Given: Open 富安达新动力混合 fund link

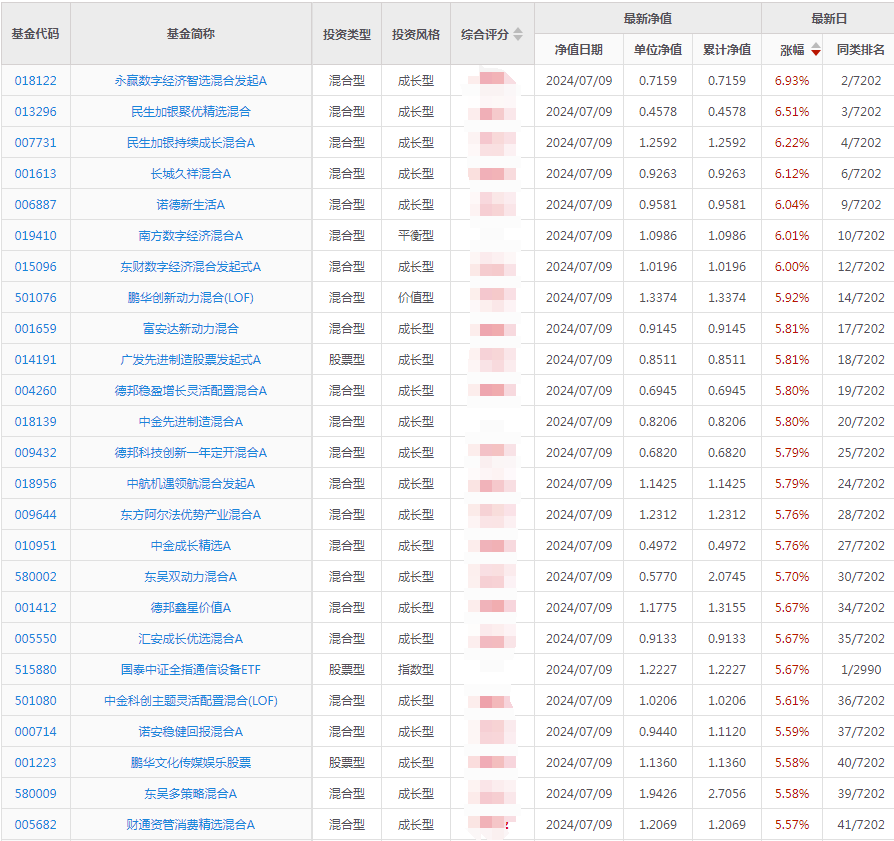Looking at the screenshot, I should [190, 328].
